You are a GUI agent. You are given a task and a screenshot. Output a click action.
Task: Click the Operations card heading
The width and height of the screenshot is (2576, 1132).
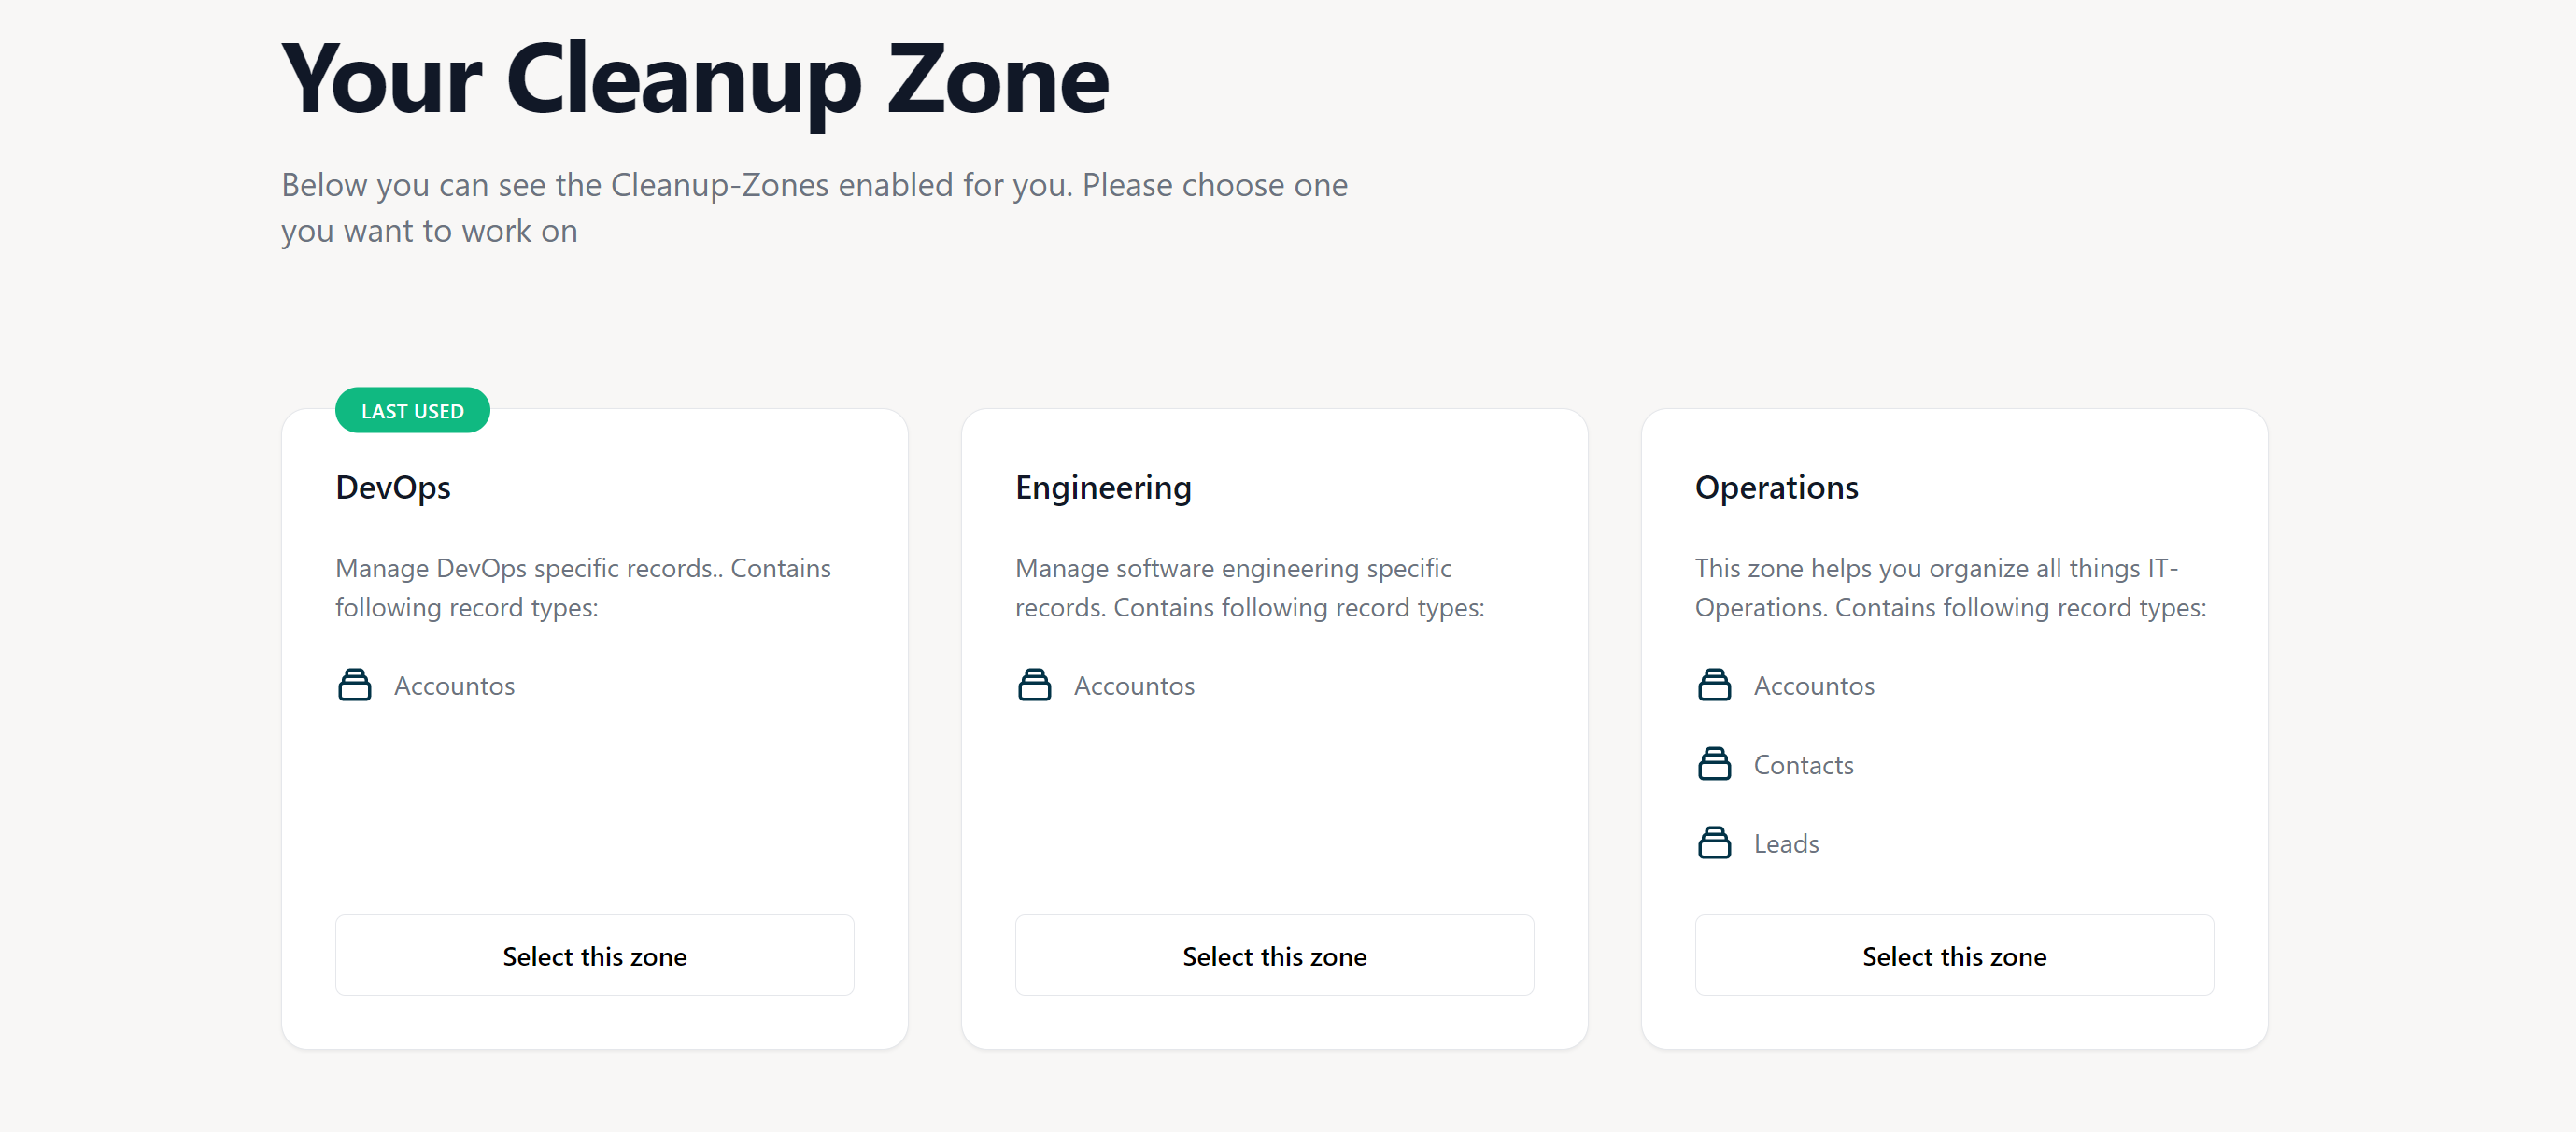tap(1776, 487)
